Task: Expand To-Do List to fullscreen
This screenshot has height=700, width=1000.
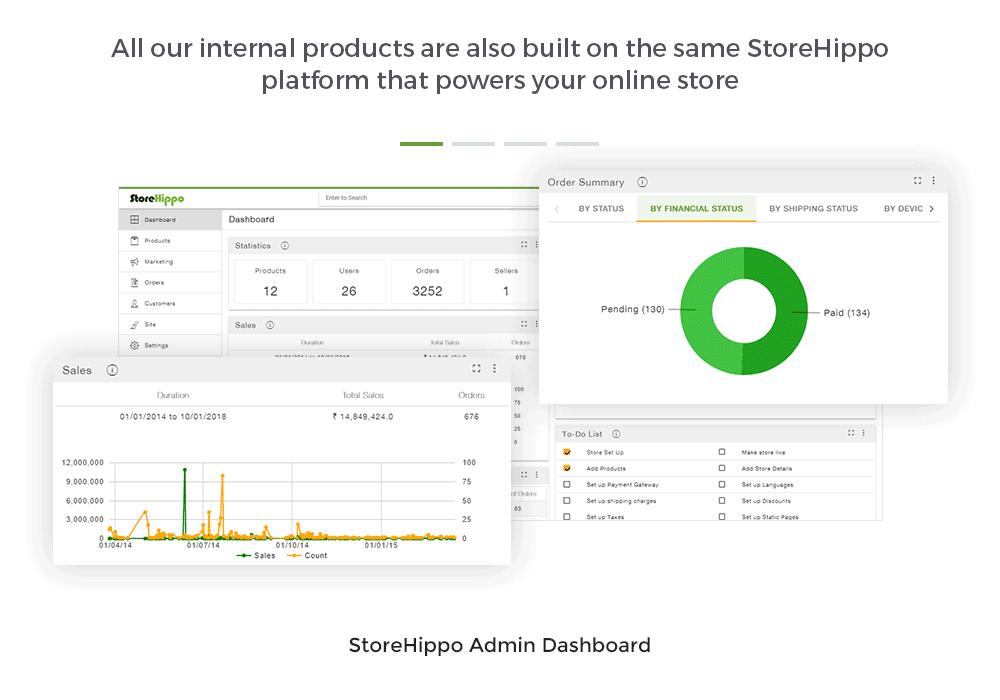Action: click(851, 432)
